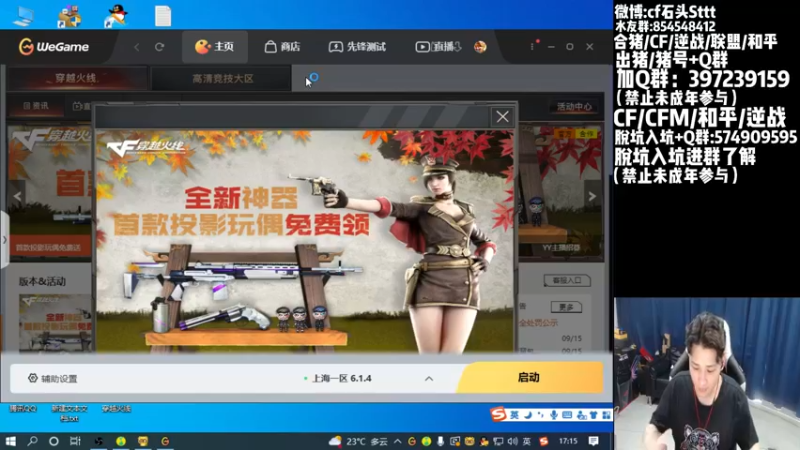Open Cortana circle icon
Viewport: 800px width, 450px height.
click(x=54, y=441)
